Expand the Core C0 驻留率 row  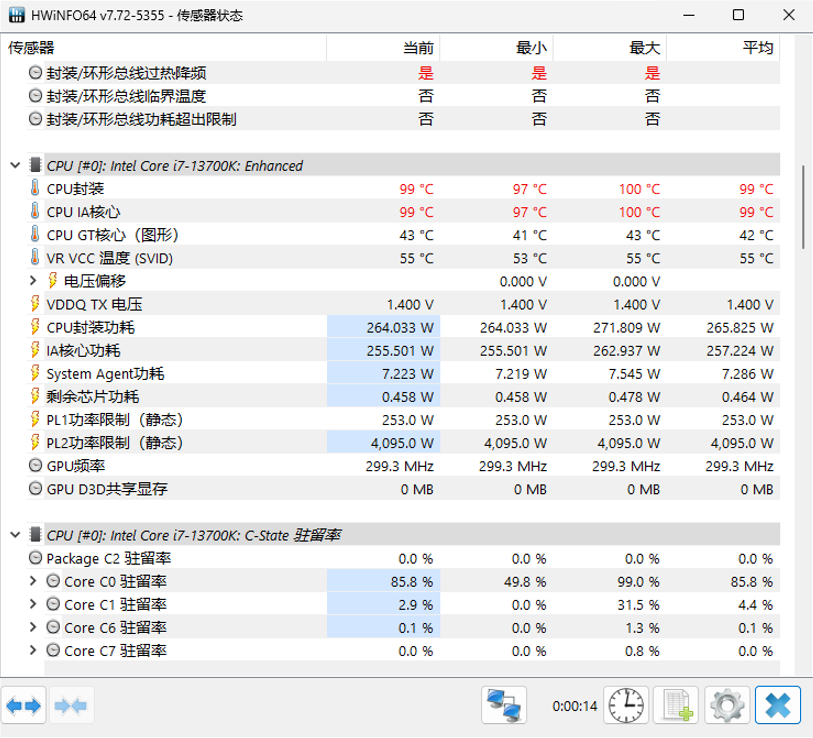(33, 581)
